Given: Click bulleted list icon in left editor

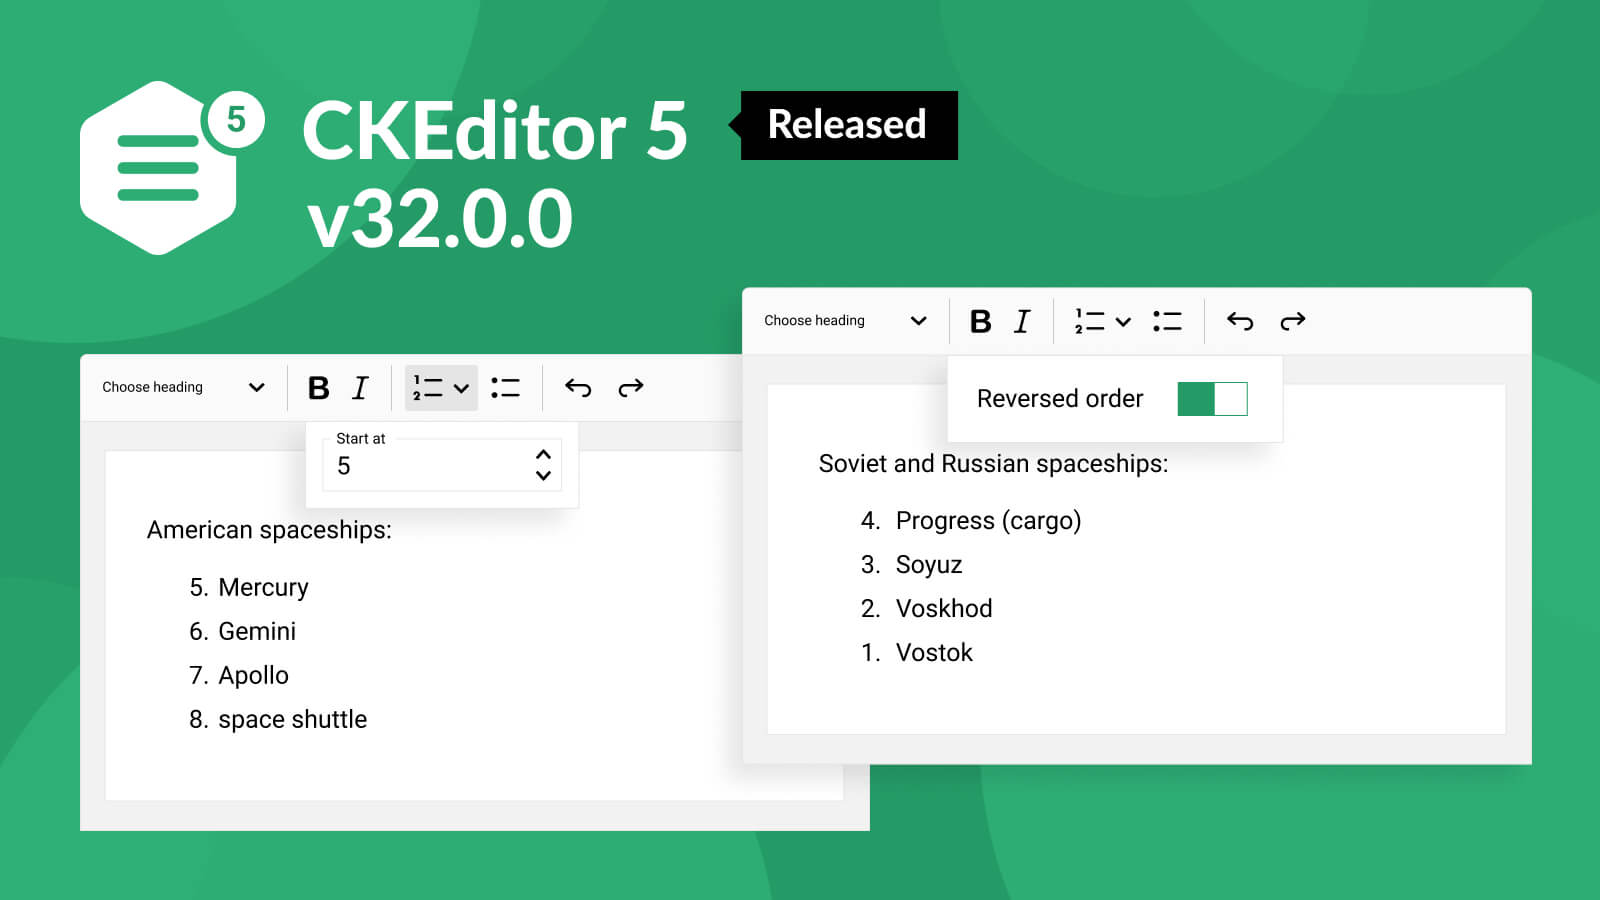Looking at the screenshot, I should pyautogui.click(x=506, y=388).
